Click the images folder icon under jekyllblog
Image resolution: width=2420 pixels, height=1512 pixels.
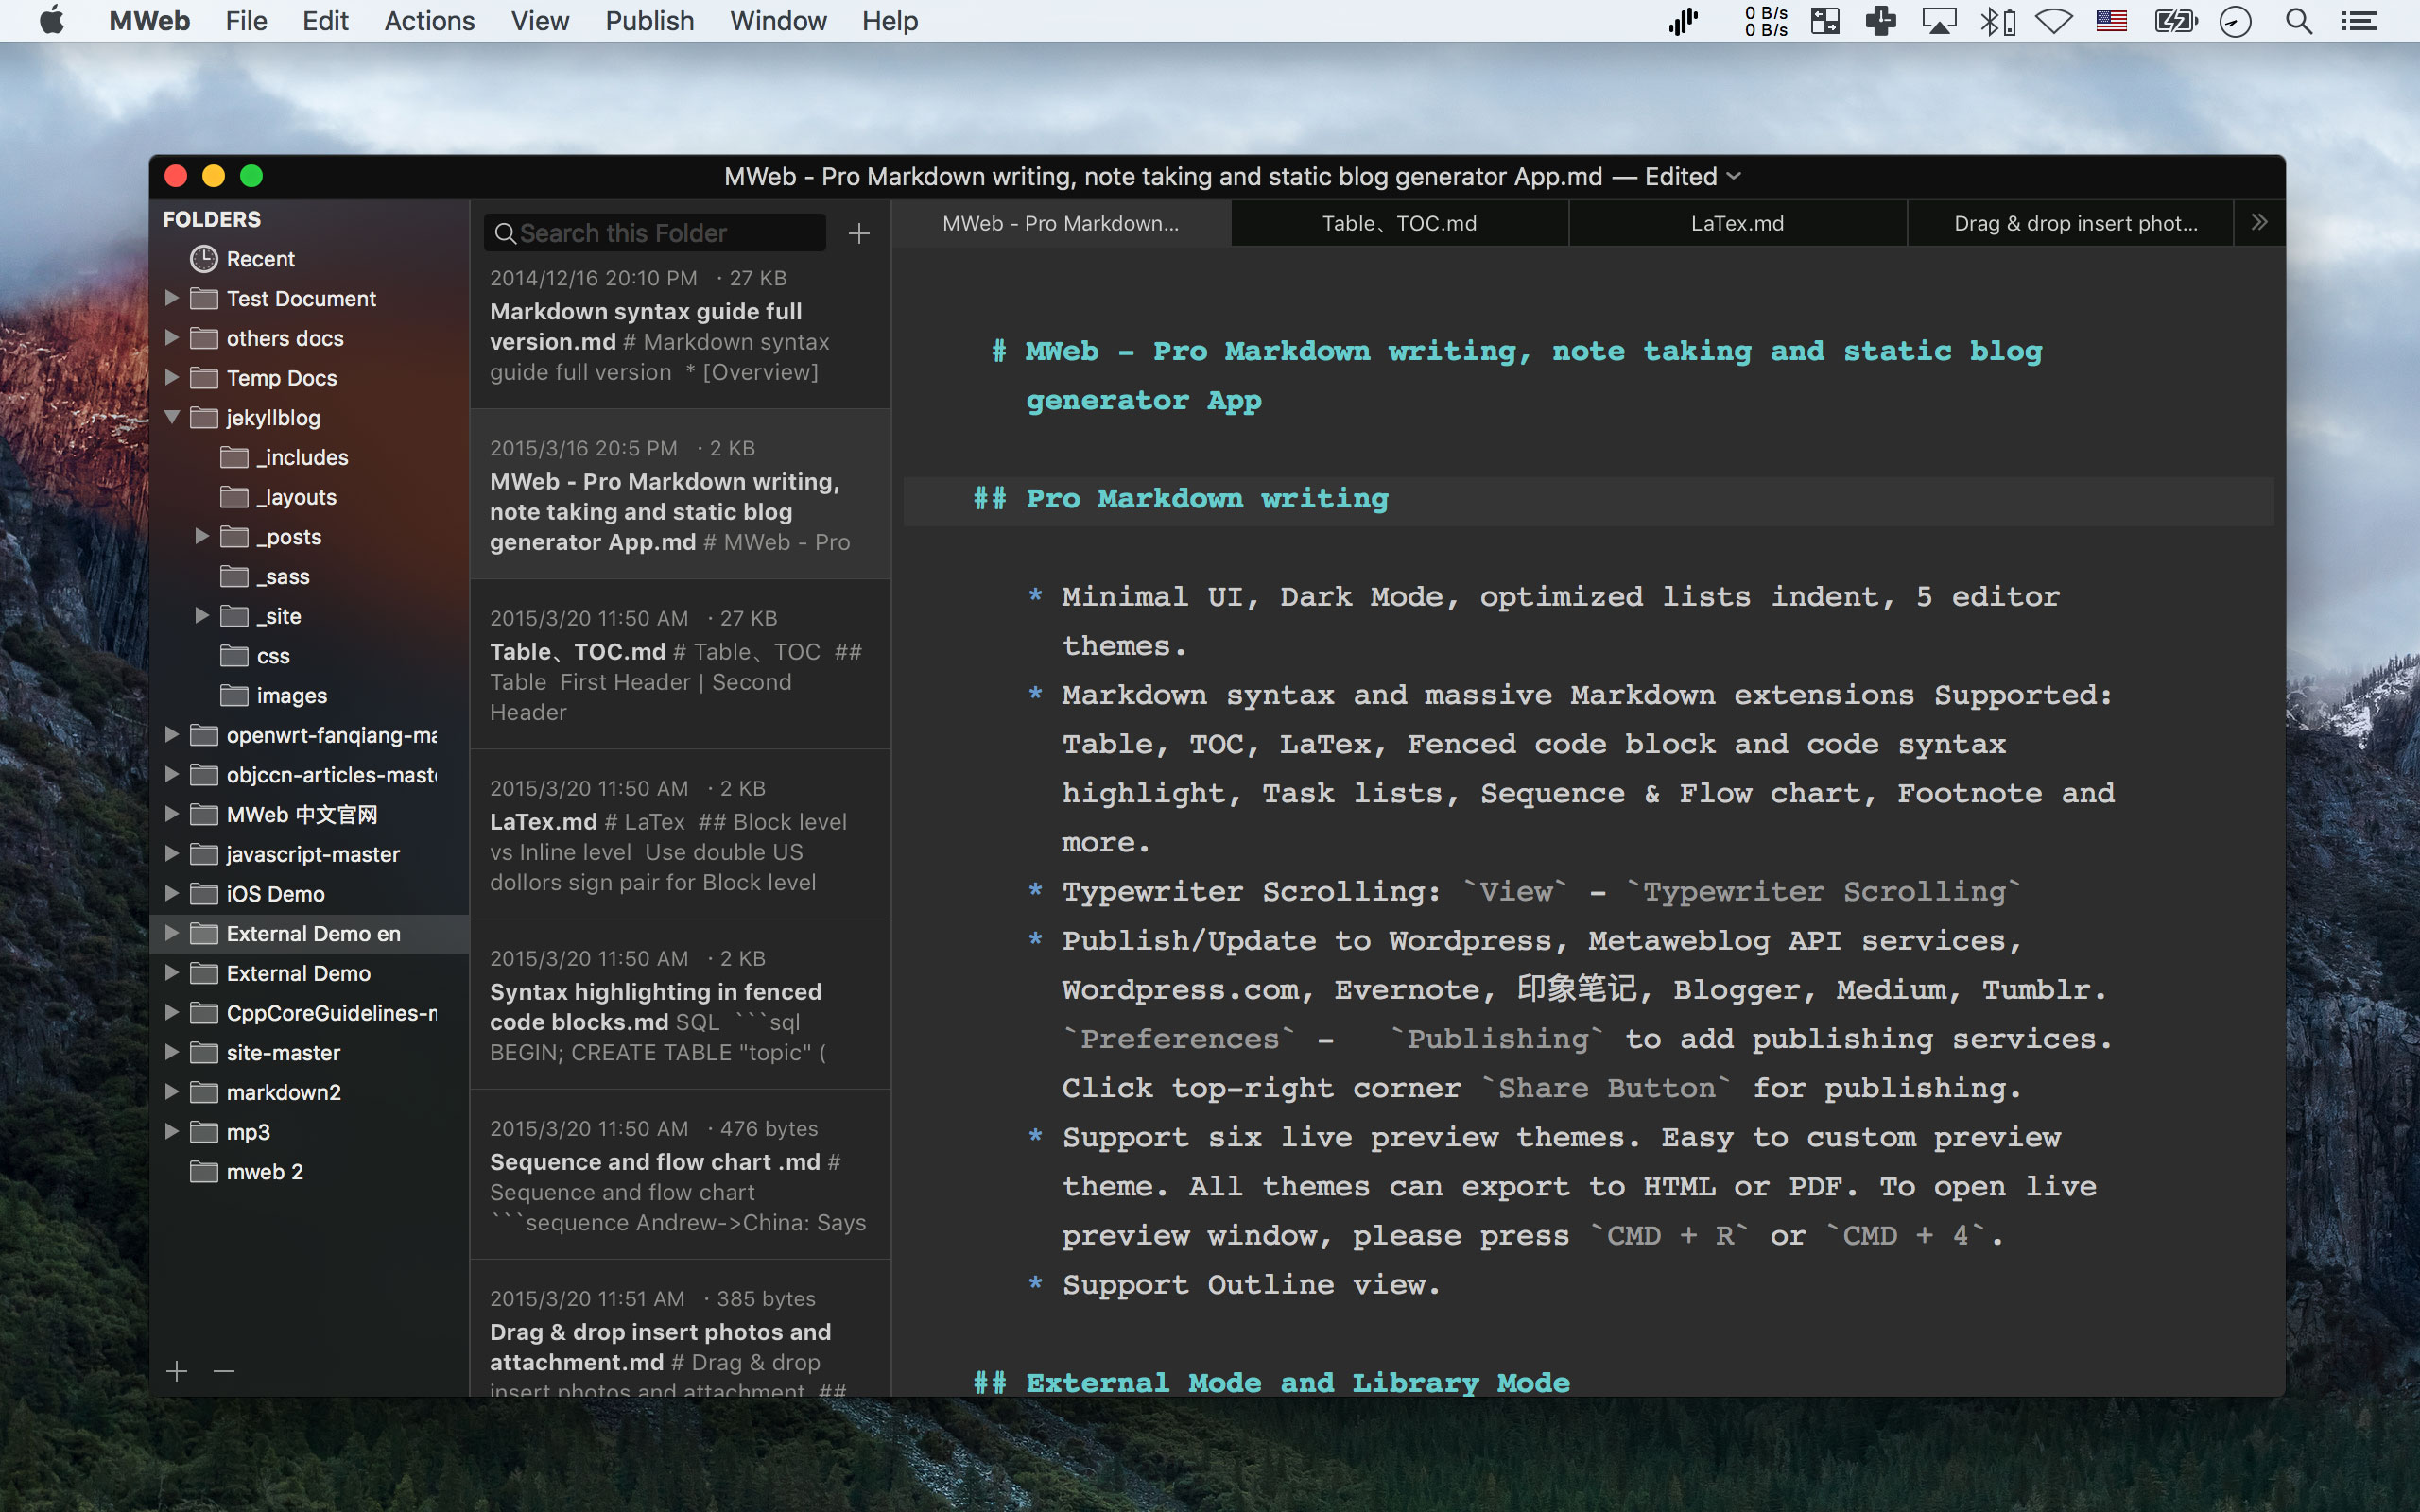click(234, 695)
